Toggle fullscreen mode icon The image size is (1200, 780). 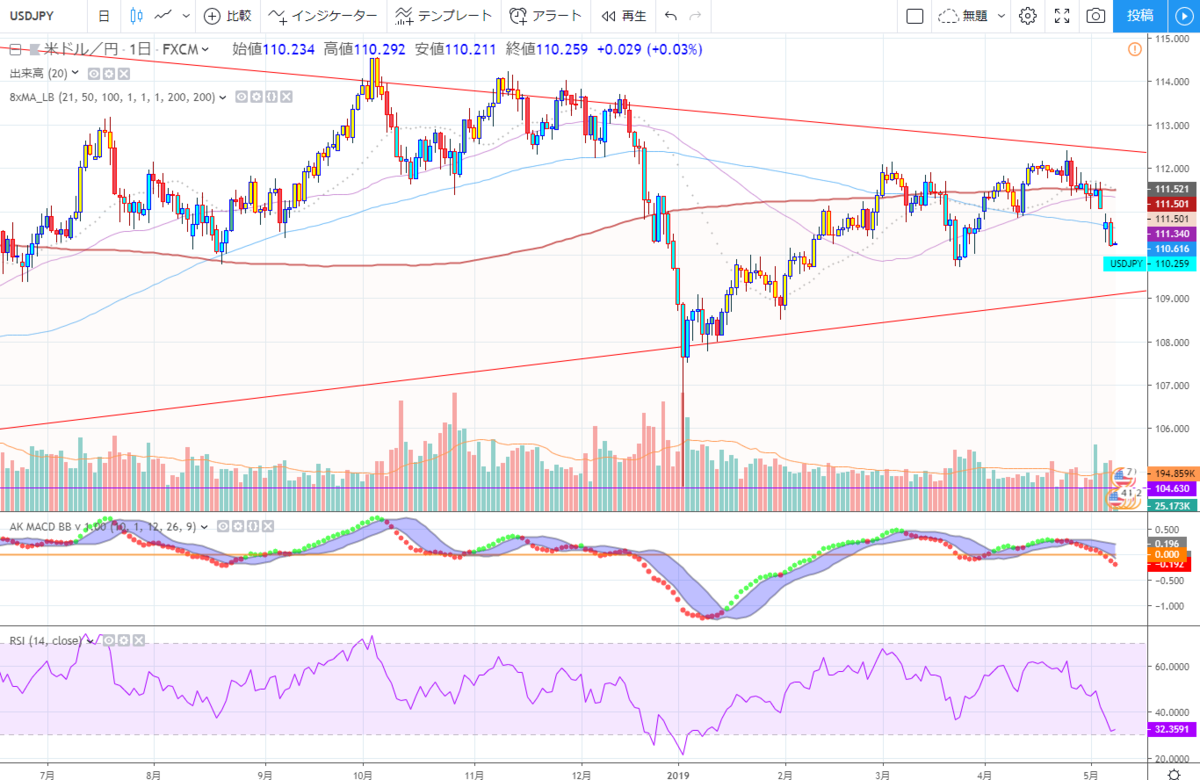coord(1063,16)
